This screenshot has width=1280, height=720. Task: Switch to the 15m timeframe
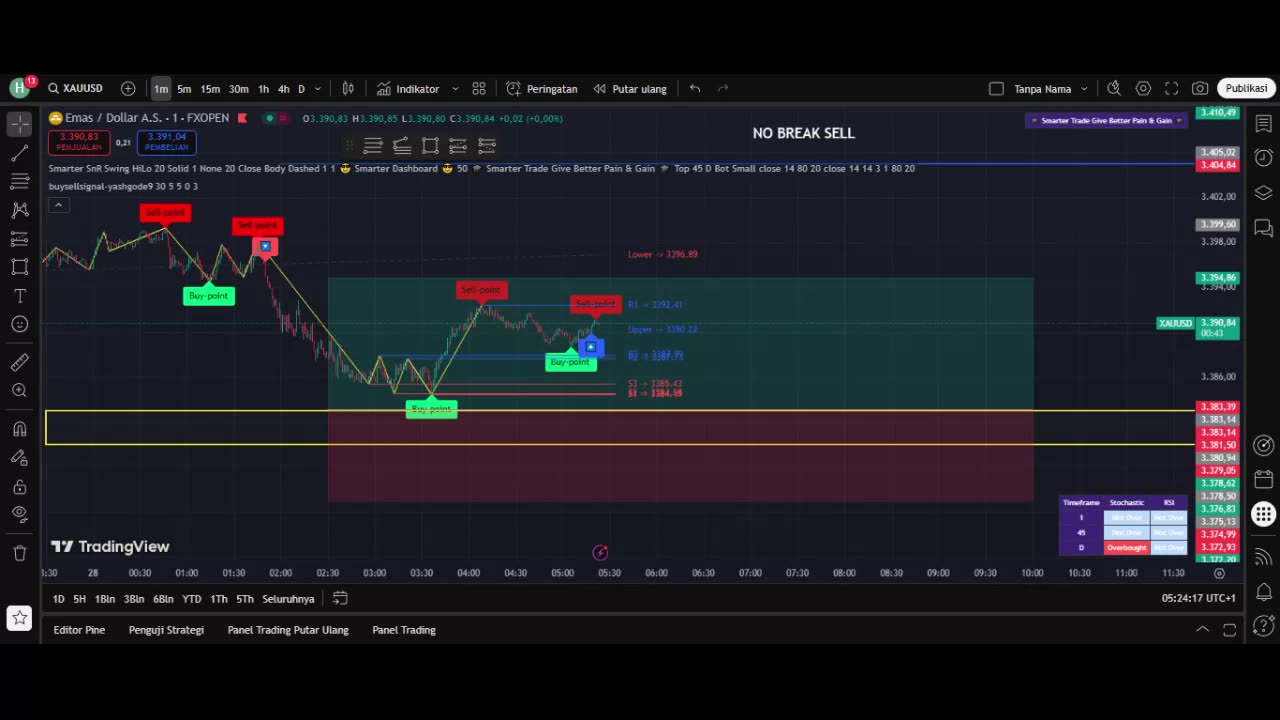click(x=210, y=89)
